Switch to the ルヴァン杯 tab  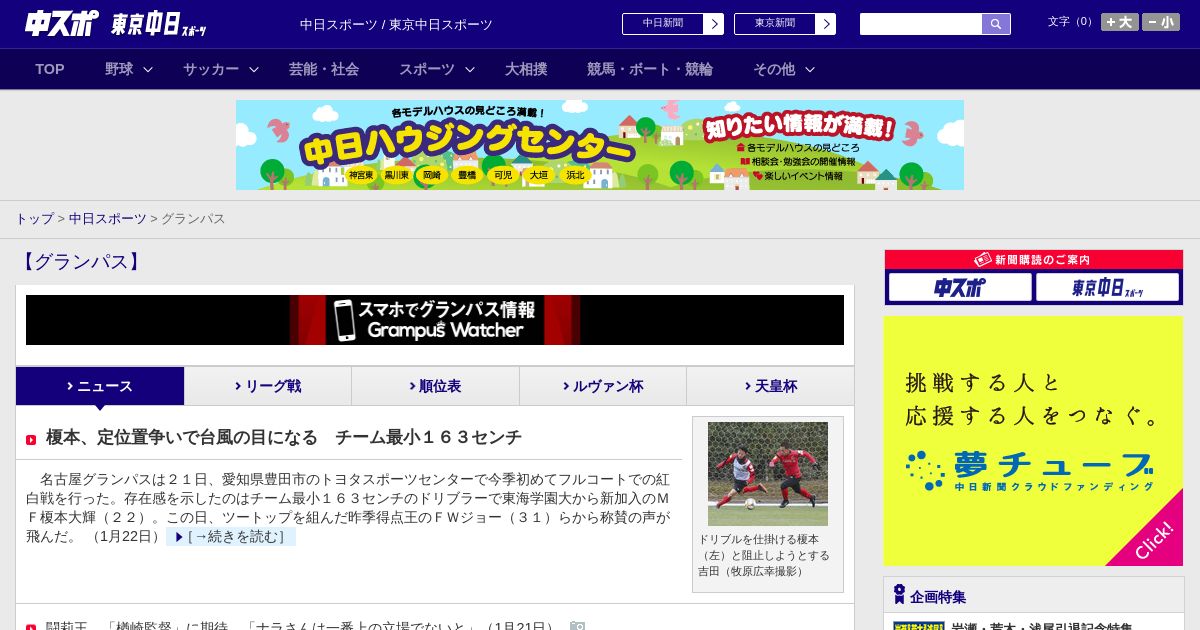[x=603, y=386]
